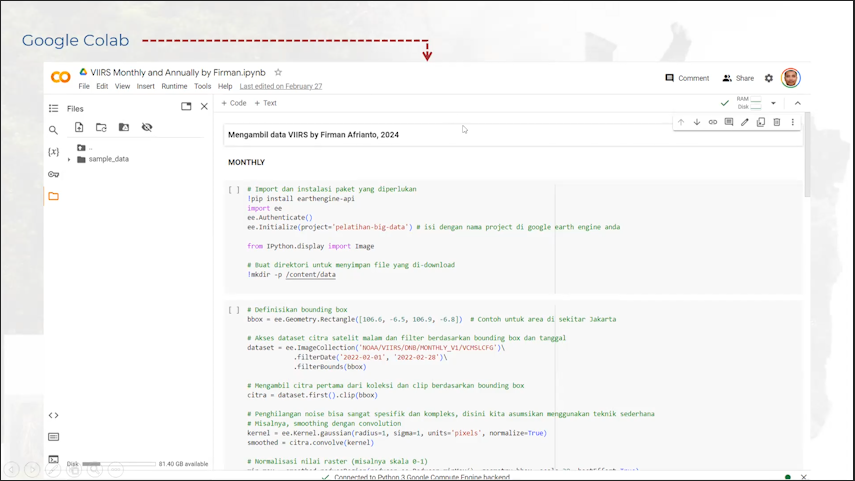Open the Terminal icon at sidebar bottom
The image size is (855, 481).
pyautogui.click(x=54, y=459)
